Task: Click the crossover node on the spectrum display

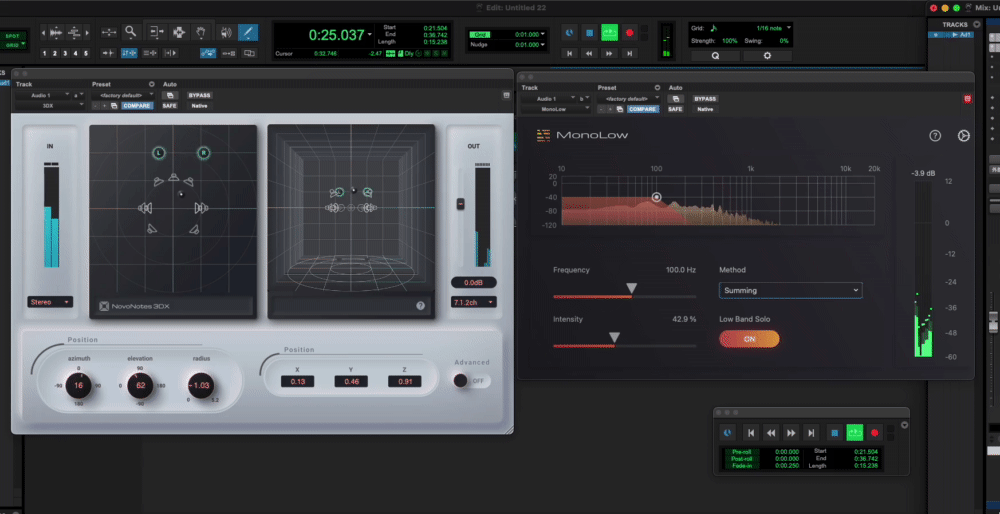Action: [x=656, y=197]
